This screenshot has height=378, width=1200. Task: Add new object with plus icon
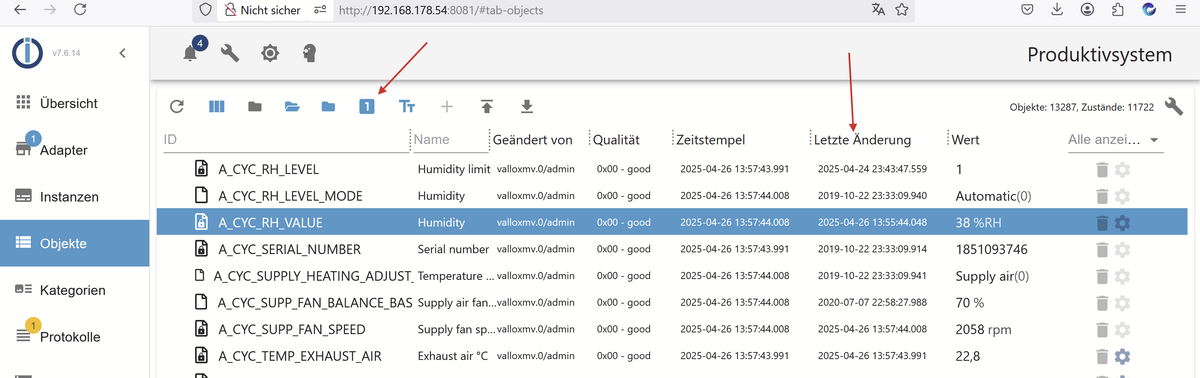pos(446,106)
